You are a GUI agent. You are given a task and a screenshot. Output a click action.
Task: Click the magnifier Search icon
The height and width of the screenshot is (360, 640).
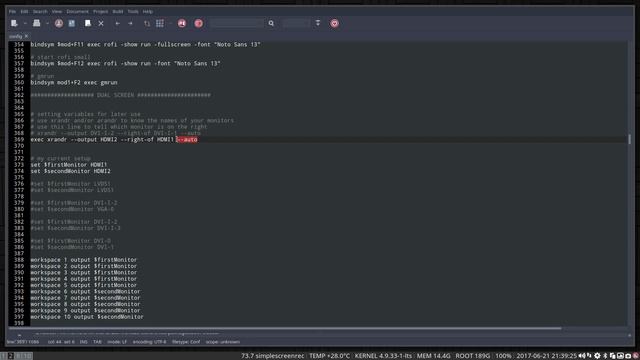point(271,23)
